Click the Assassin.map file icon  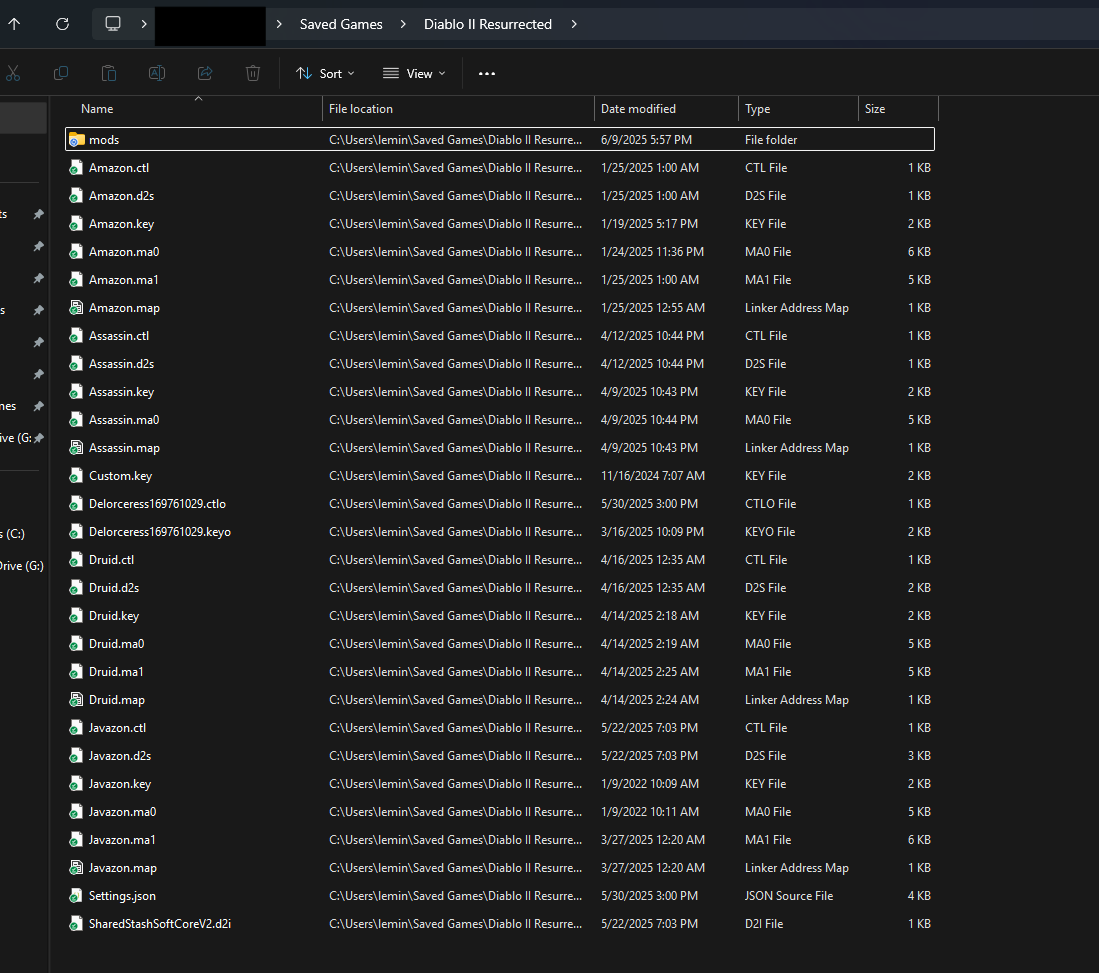pyautogui.click(x=76, y=448)
